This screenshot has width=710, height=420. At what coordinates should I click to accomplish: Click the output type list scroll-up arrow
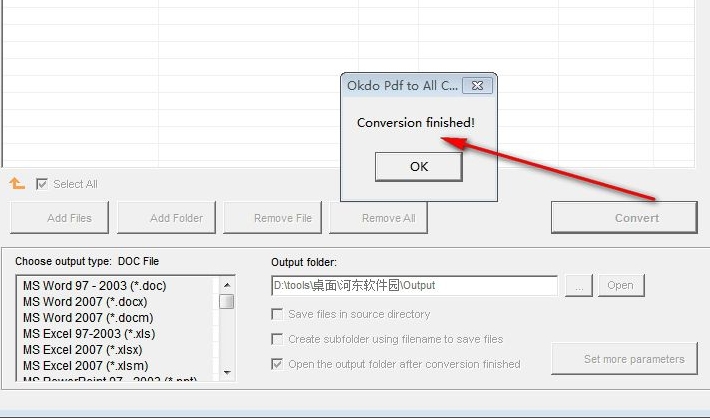pos(227,285)
